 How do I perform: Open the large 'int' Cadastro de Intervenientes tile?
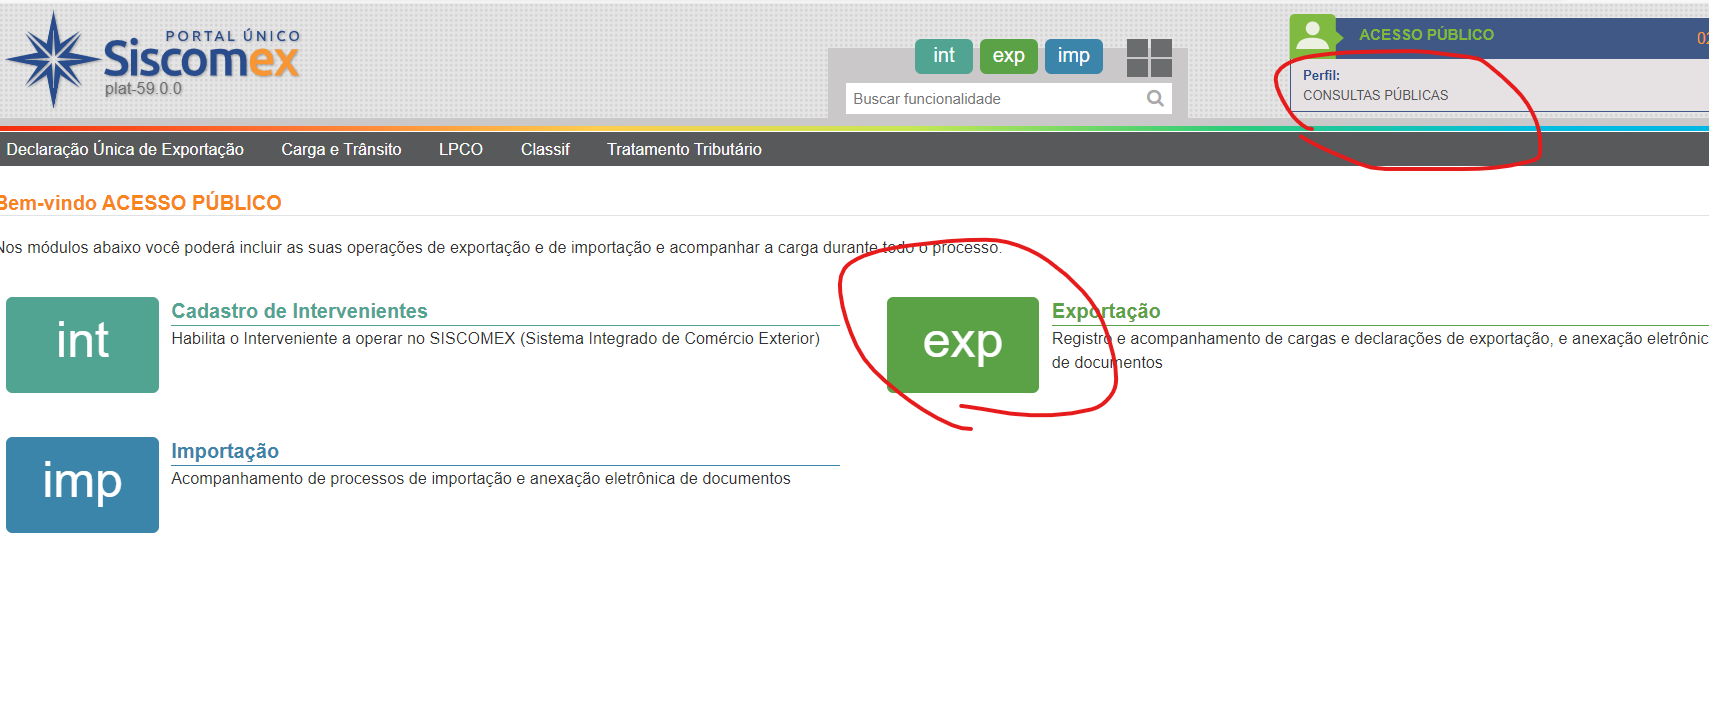(82, 345)
